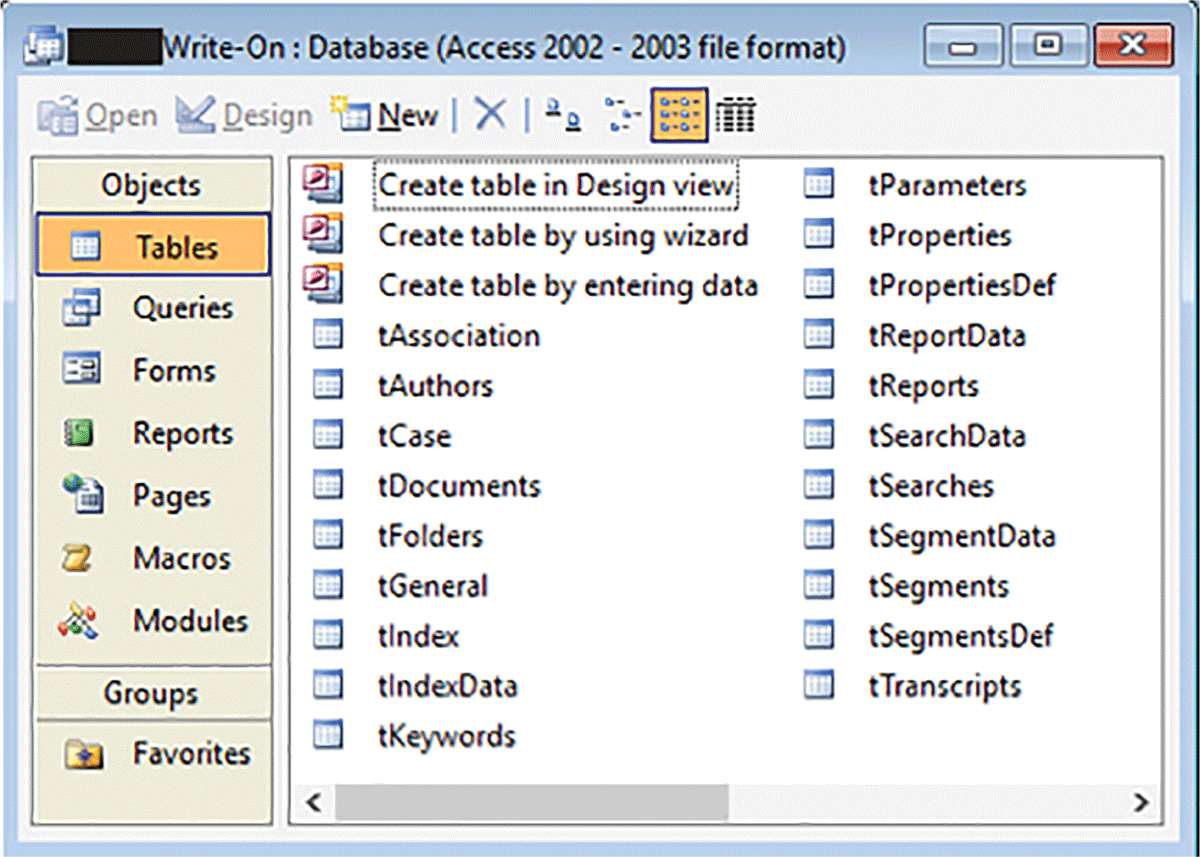Select Tables in Objects pane

coord(153,245)
